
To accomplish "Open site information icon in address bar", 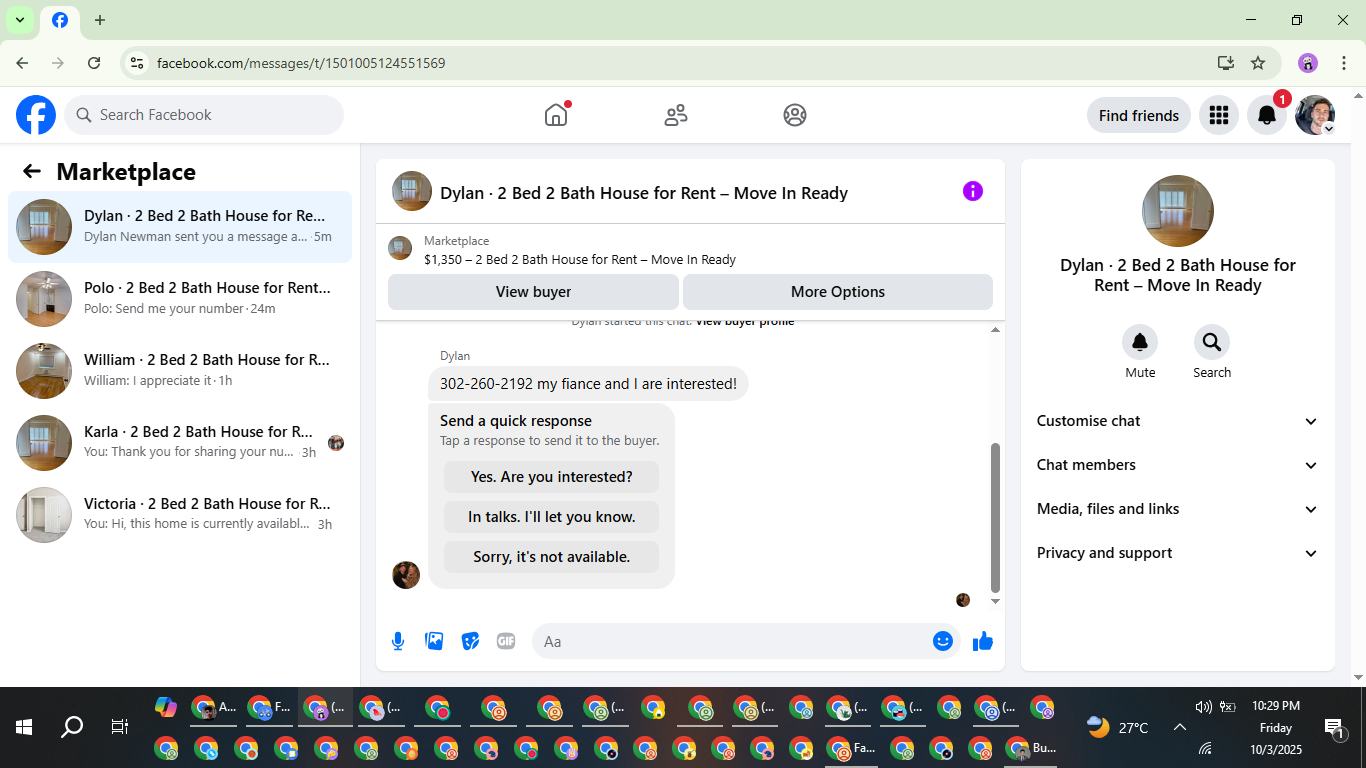I will tap(137, 63).
